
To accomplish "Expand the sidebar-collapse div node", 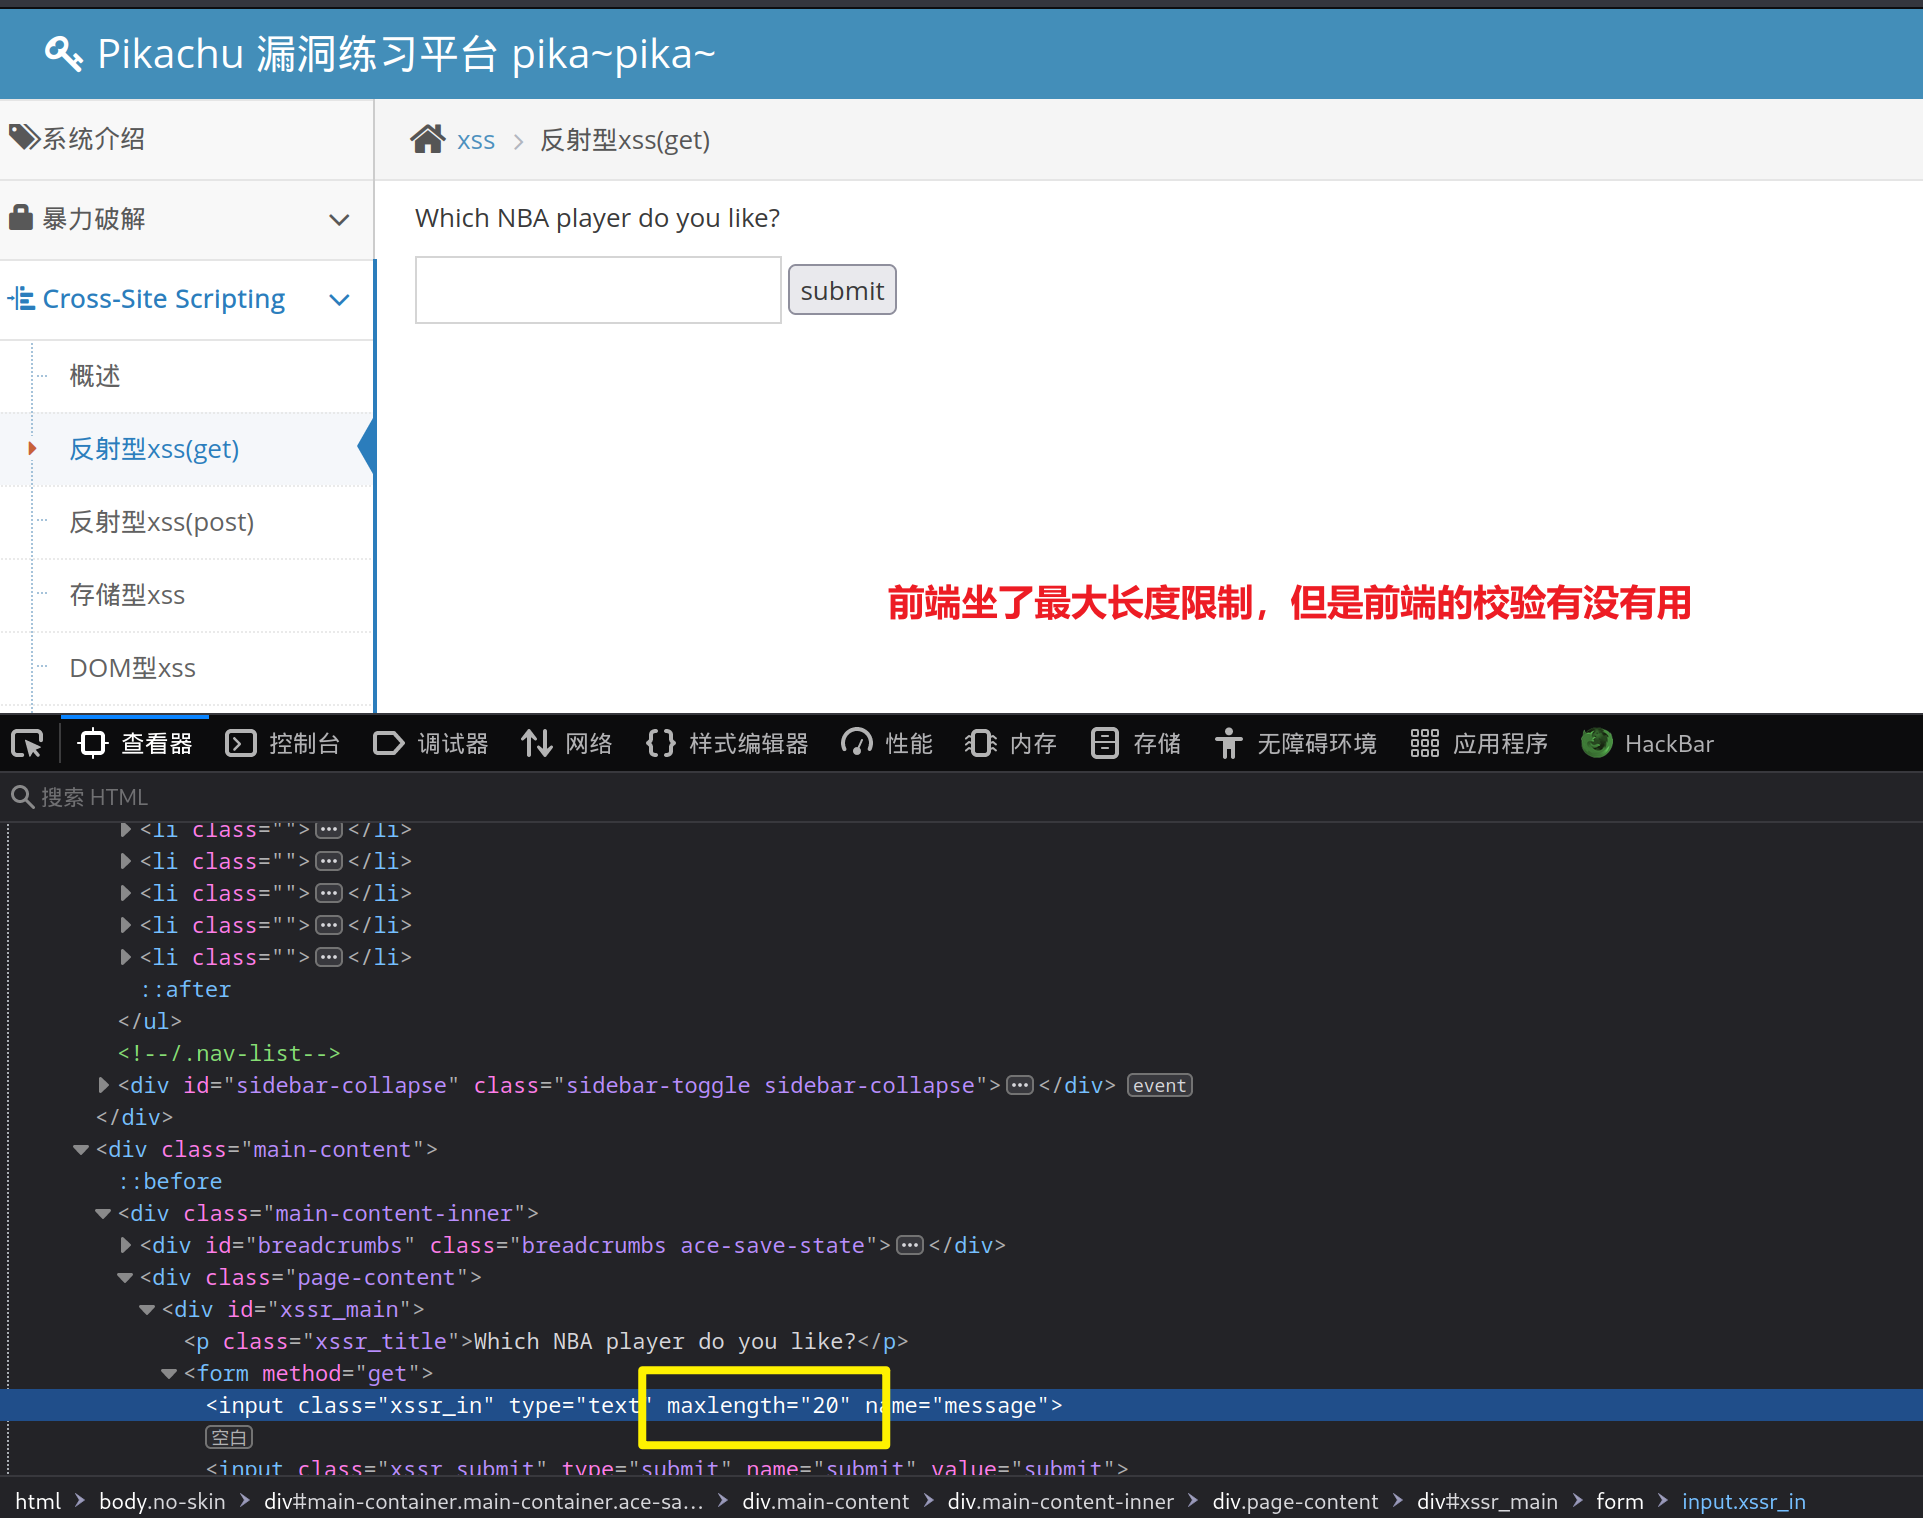I will tap(103, 1085).
